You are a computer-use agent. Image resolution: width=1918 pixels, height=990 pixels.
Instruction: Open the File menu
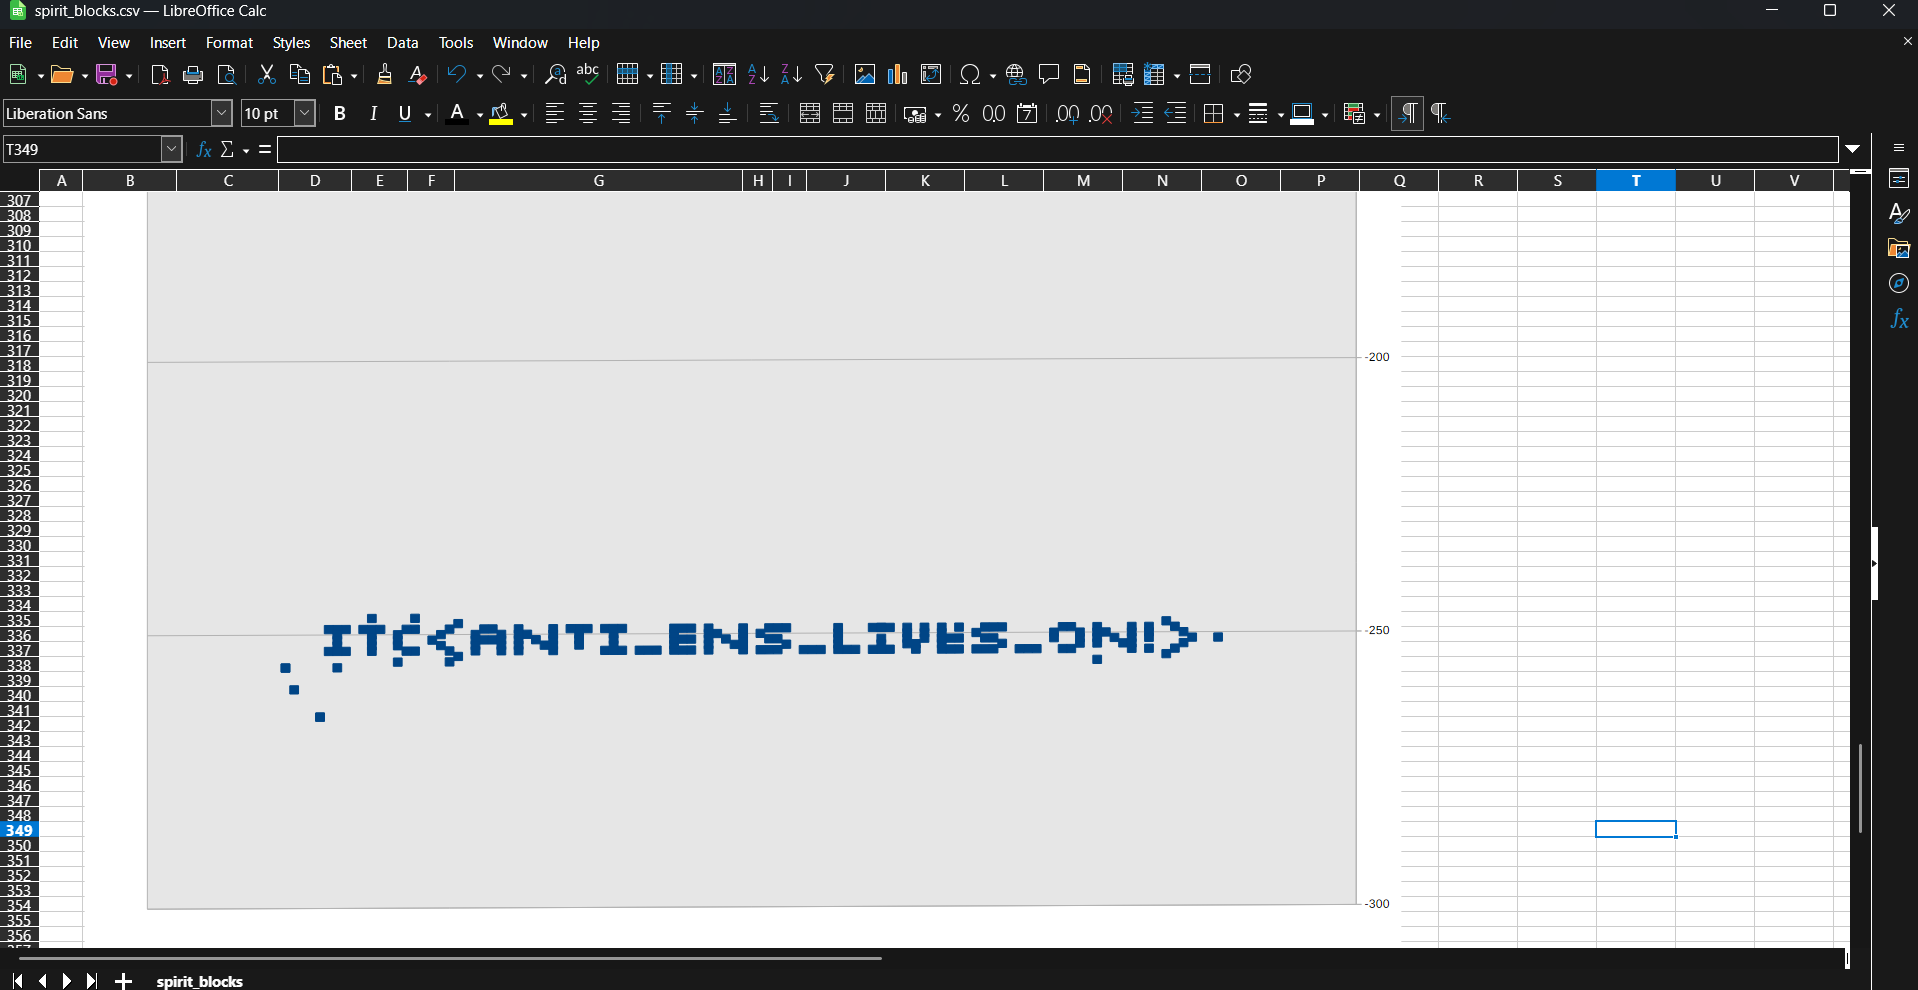click(20, 42)
